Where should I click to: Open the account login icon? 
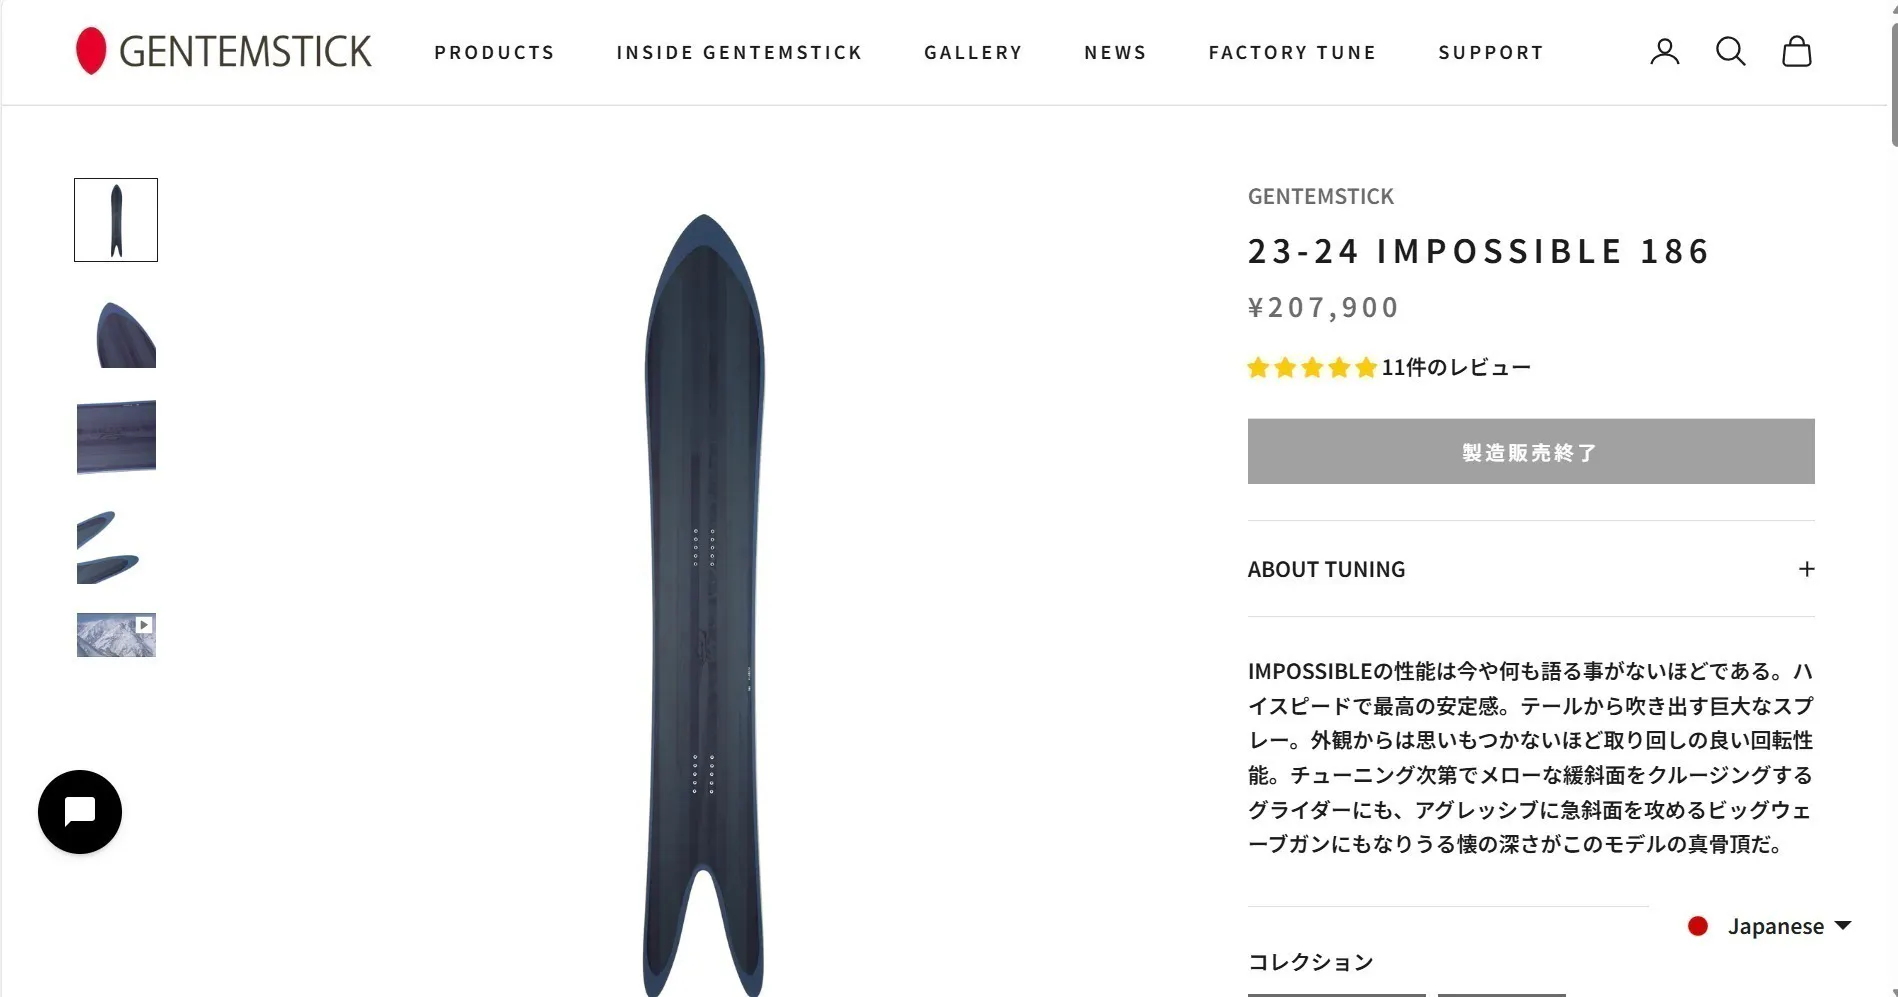point(1664,52)
